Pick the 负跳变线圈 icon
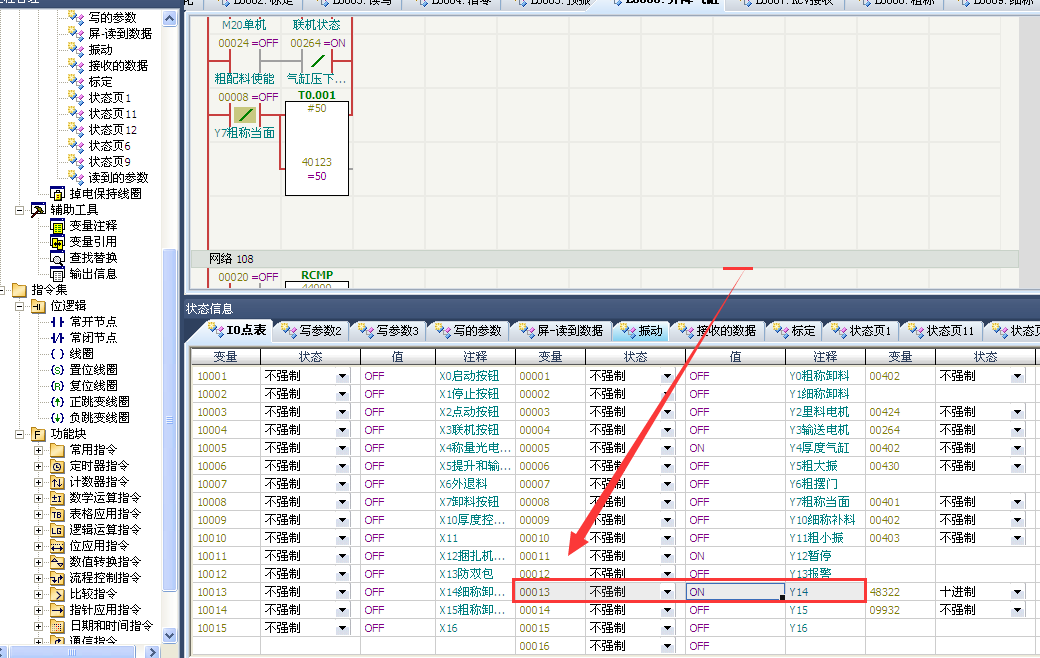1040x658 pixels. point(58,417)
